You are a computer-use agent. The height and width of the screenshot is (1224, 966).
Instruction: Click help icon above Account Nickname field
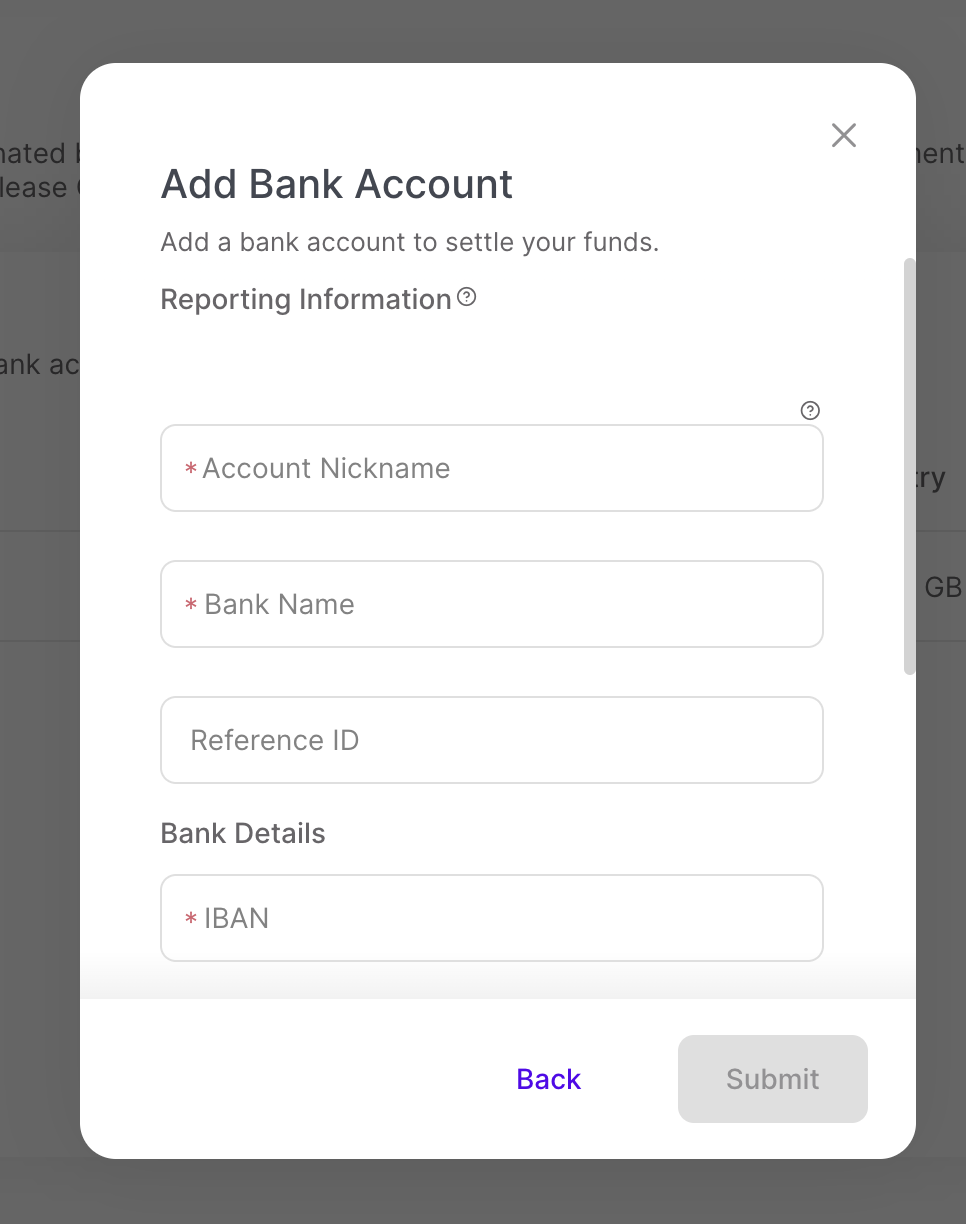point(811,410)
